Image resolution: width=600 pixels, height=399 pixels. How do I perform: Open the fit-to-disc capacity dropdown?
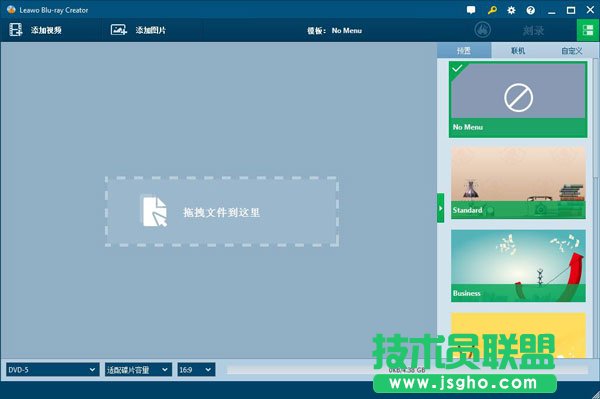pyautogui.click(x=138, y=370)
